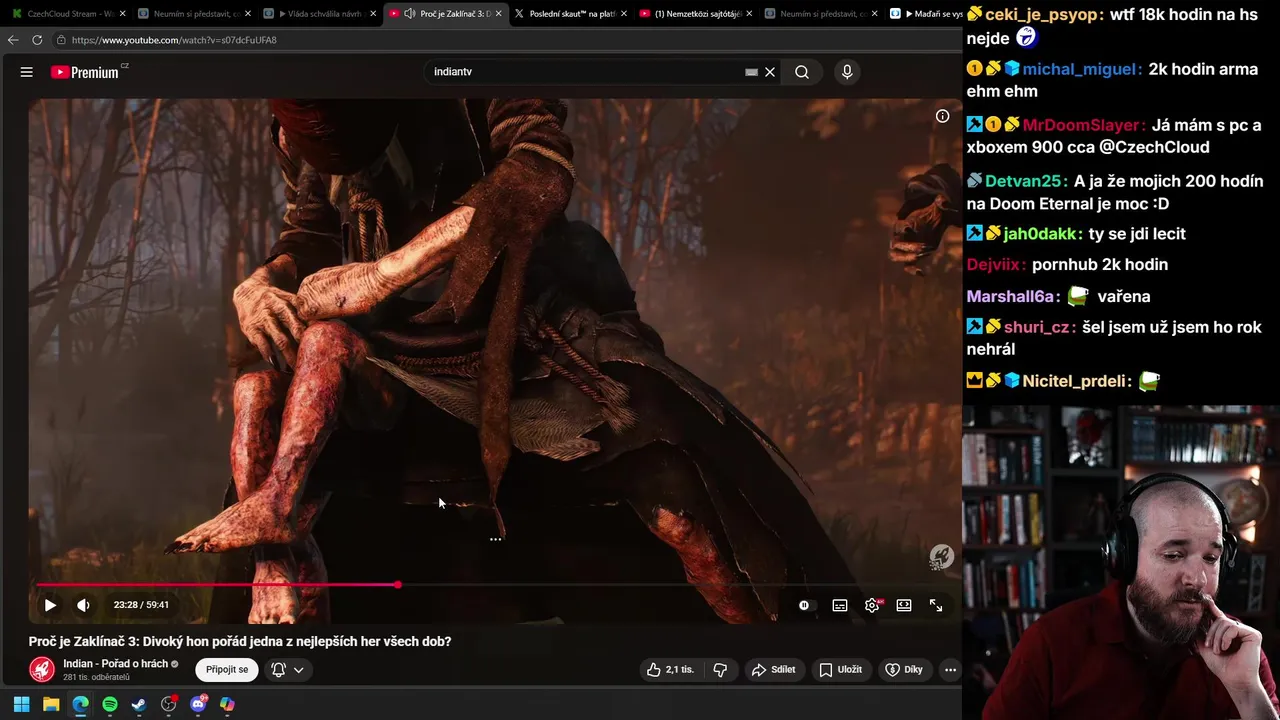Screen dimensions: 1280x720
Task: Click the Díky thanks button
Action: tap(904, 669)
